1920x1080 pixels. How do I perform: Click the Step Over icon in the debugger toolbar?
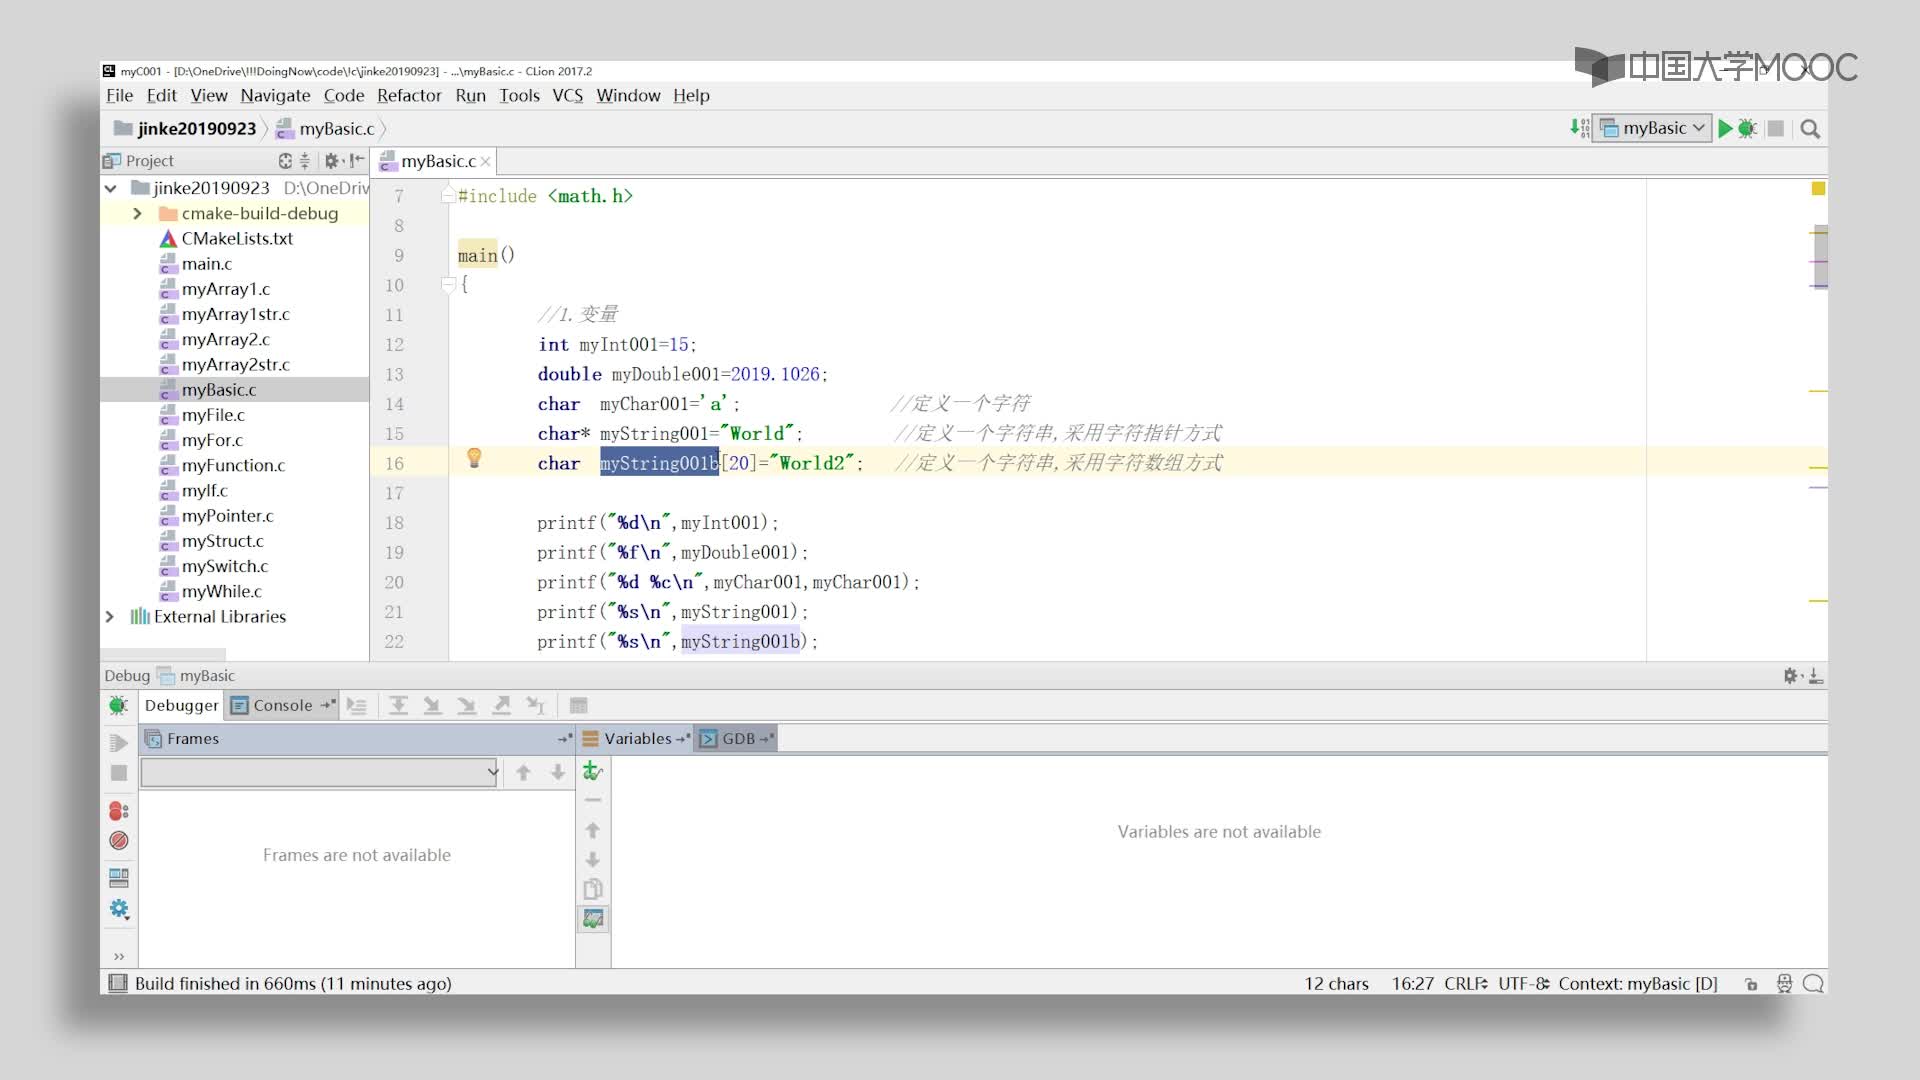[398, 706]
